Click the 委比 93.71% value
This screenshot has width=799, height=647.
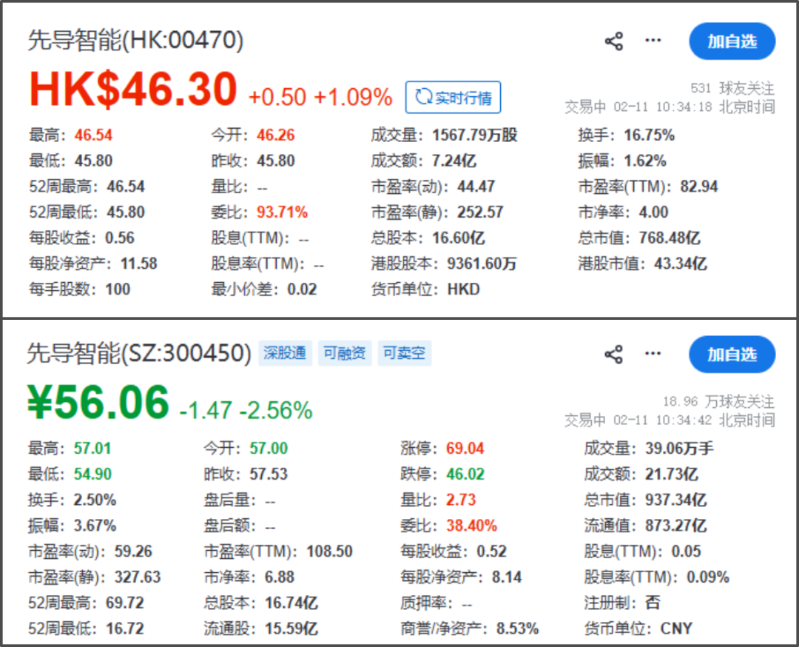pyautogui.click(x=282, y=212)
